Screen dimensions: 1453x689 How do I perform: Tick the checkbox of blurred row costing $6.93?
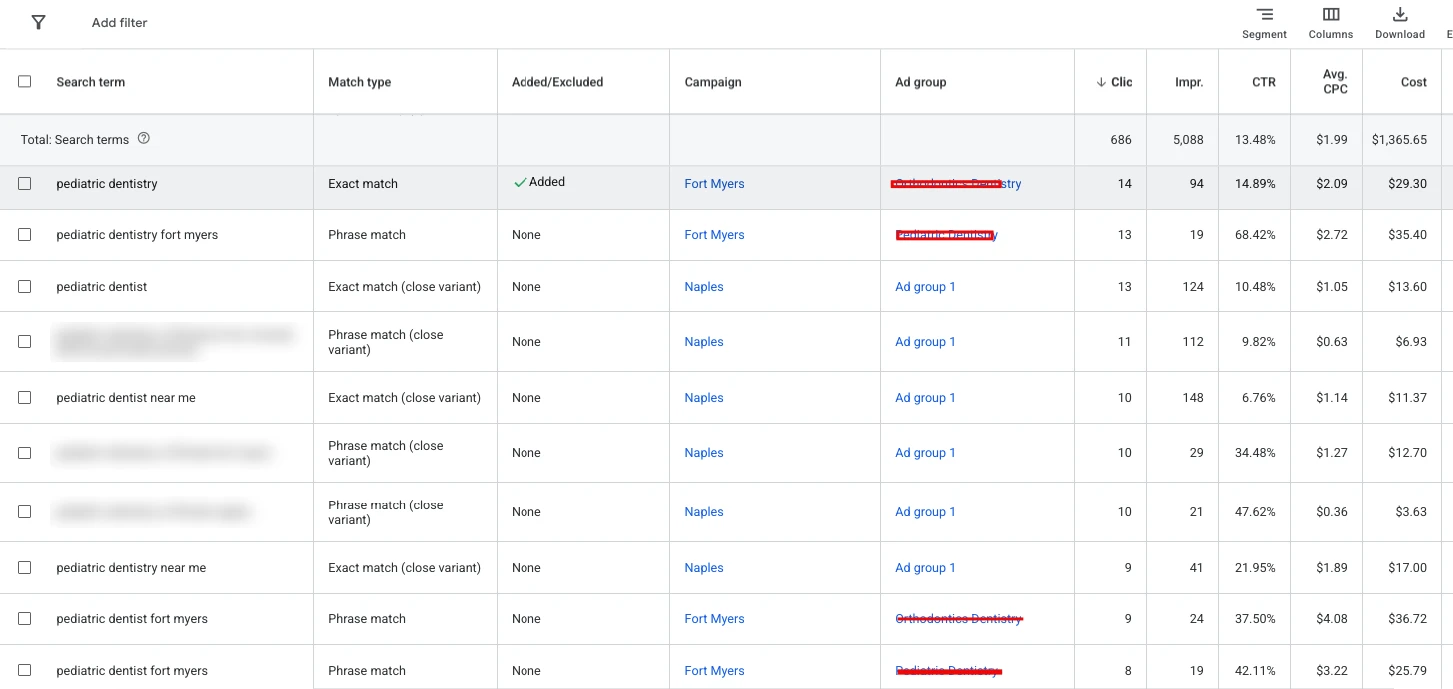click(x=25, y=342)
